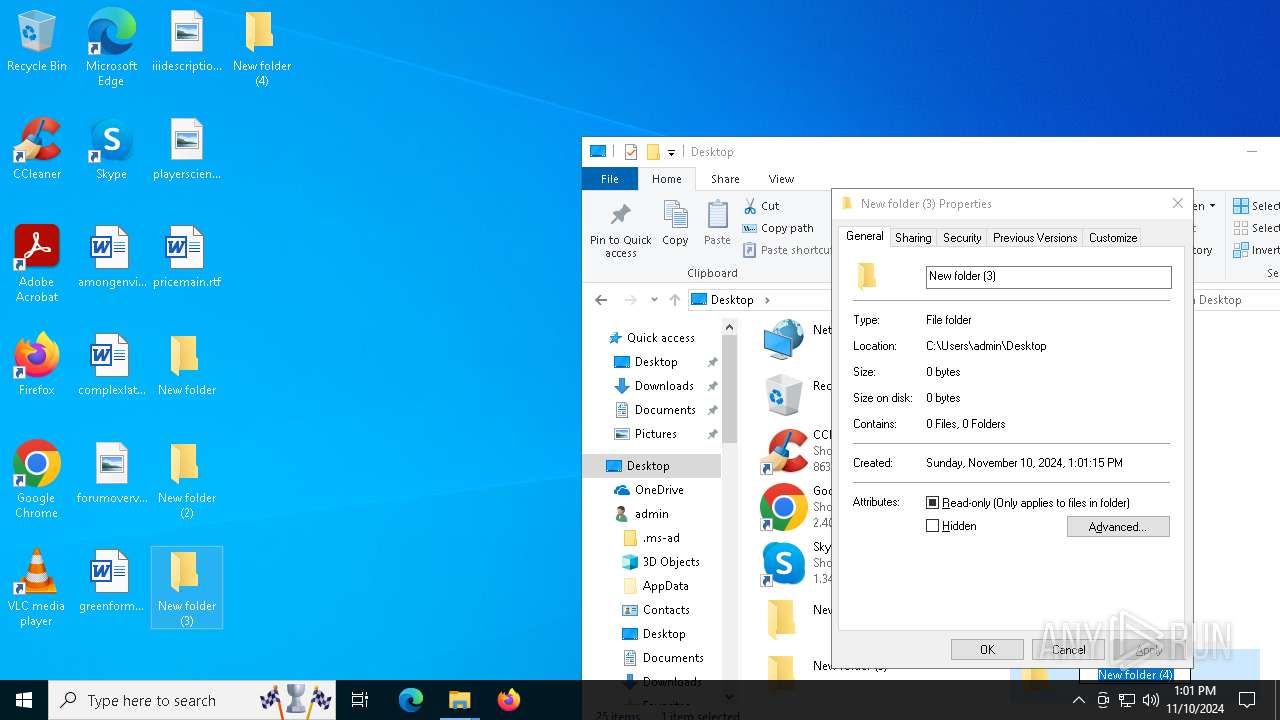Click OK in Properties dialog

point(987,650)
